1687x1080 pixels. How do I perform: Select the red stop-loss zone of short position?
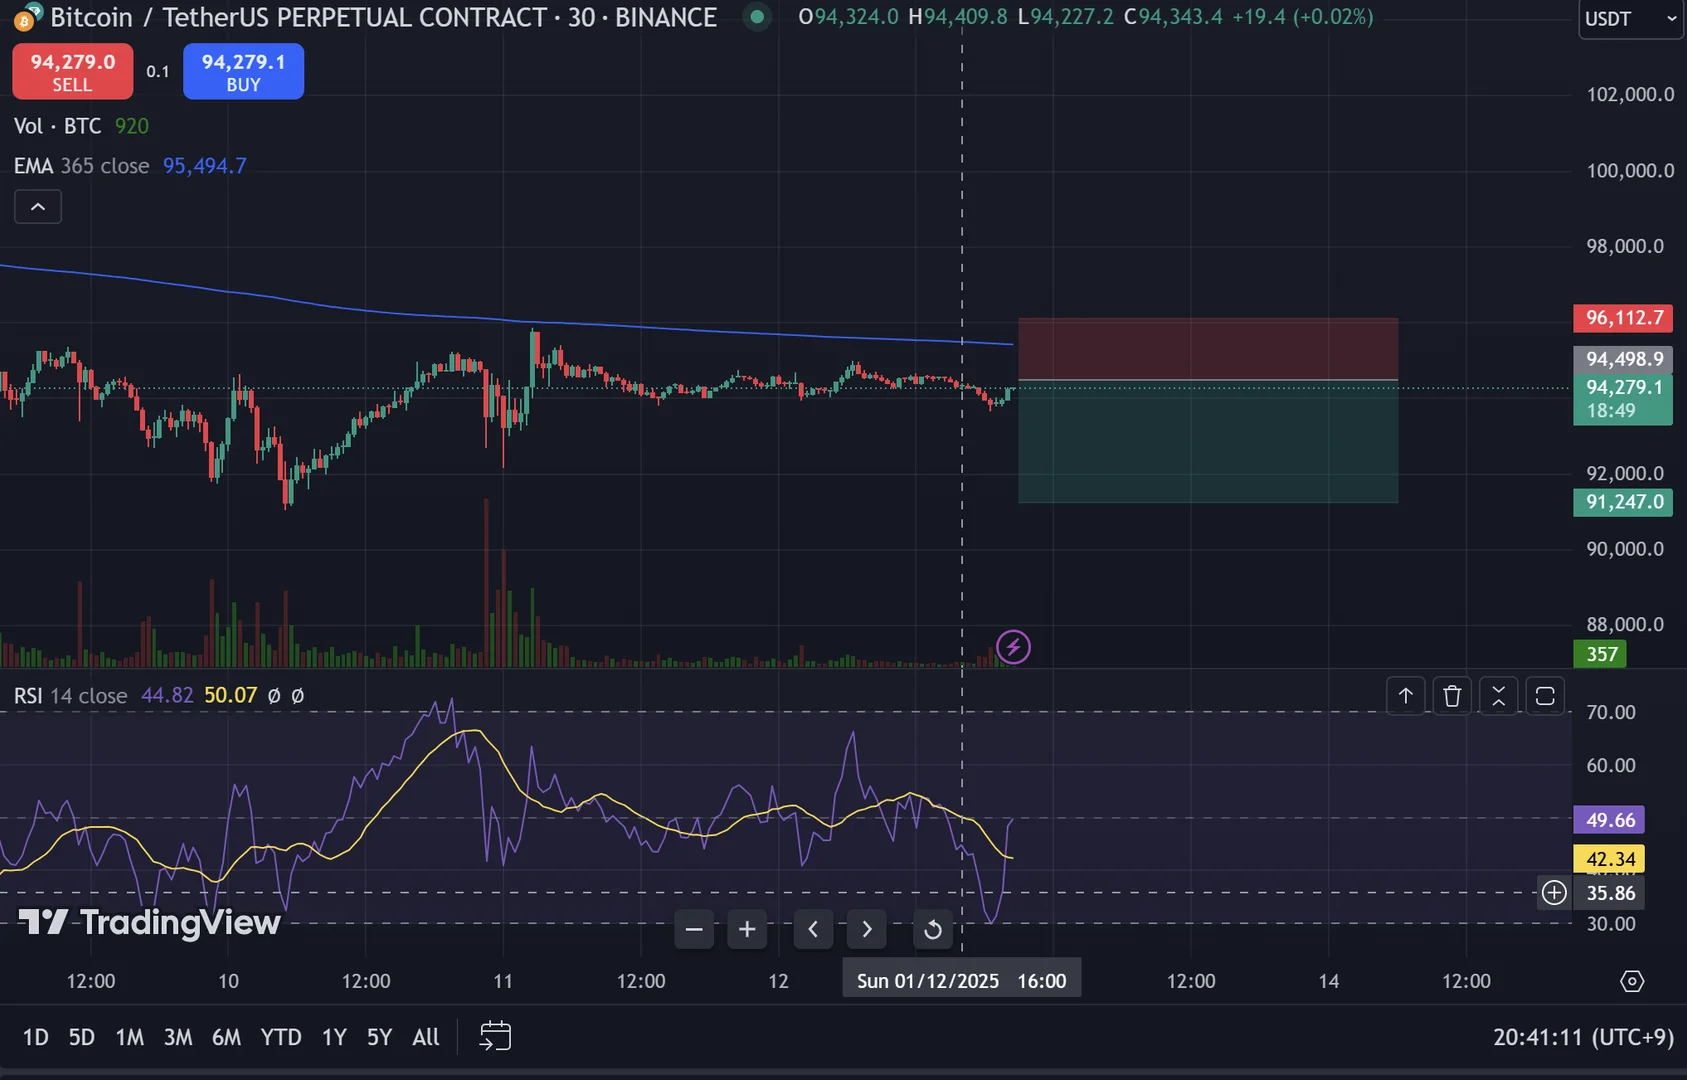pyautogui.click(x=1208, y=349)
